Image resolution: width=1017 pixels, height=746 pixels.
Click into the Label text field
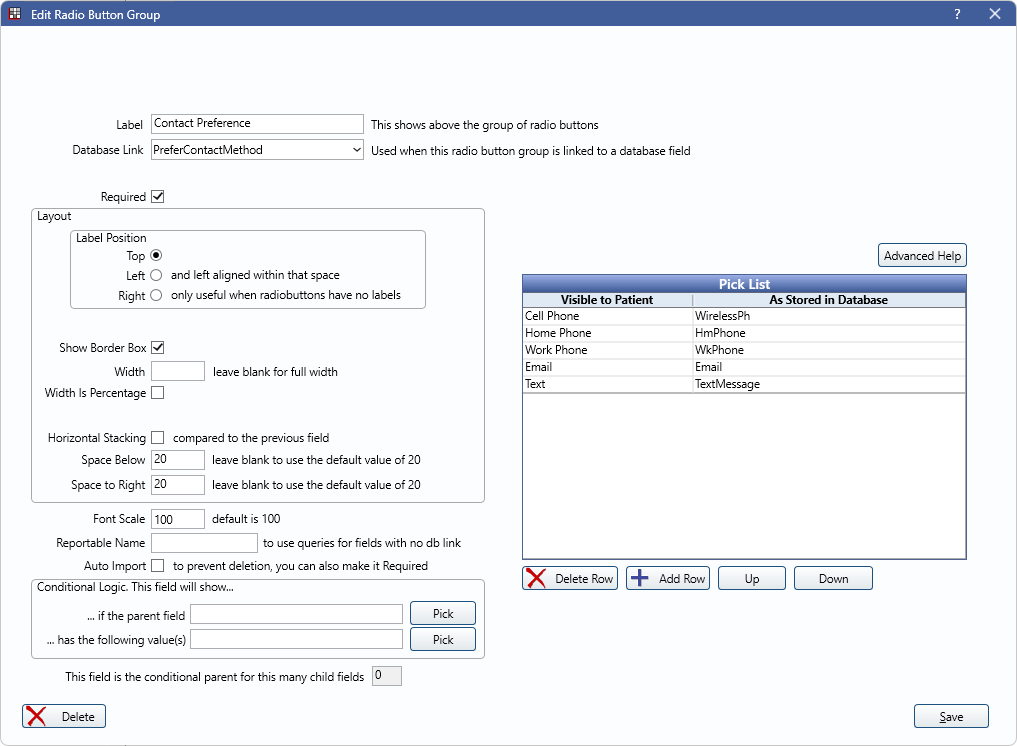(x=257, y=123)
